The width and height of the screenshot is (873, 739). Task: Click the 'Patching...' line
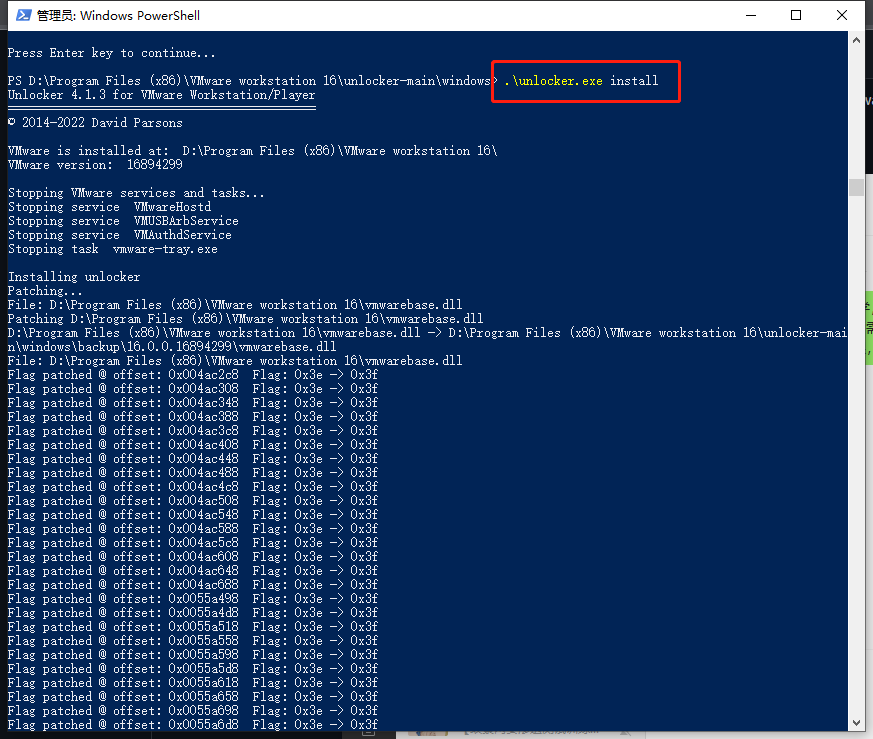coord(45,291)
